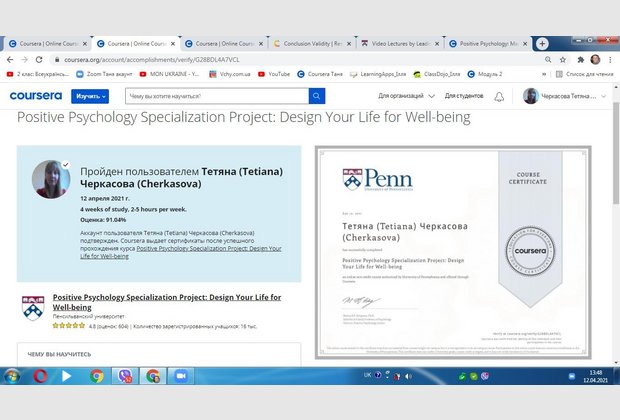Expand the Для организаций menu
620x420 pixels.
(404, 96)
